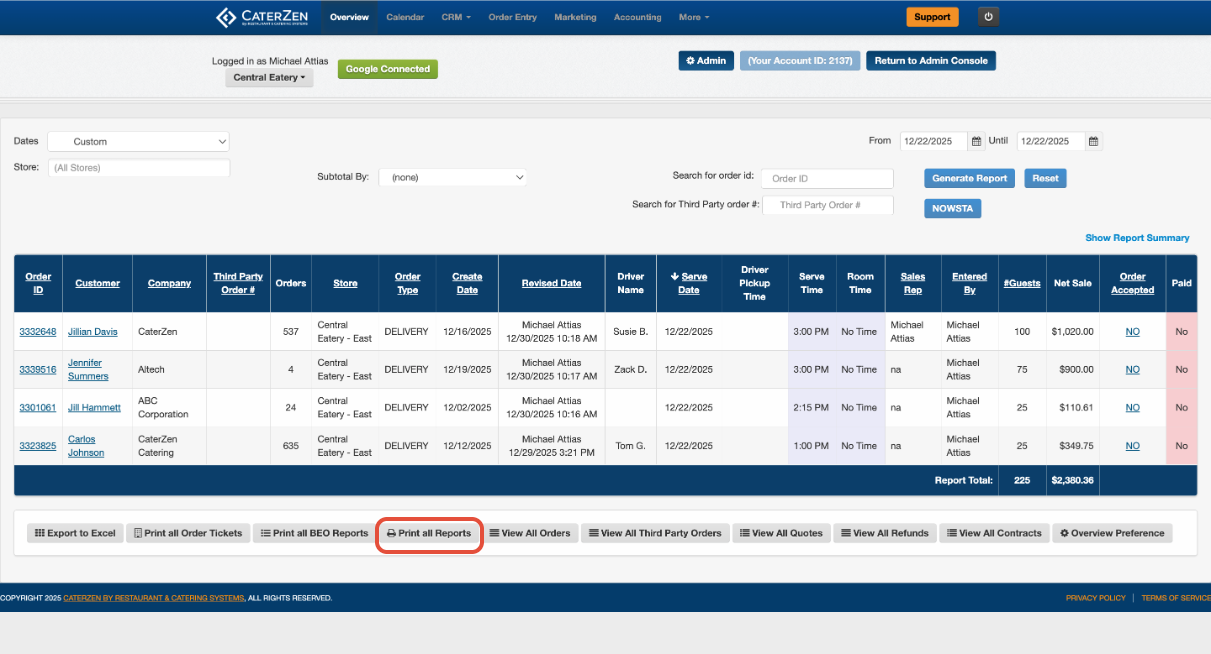Click the Reset button
Image resolution: width=1211 pixels, height=654 pixels.
[x=1045, y=178]
